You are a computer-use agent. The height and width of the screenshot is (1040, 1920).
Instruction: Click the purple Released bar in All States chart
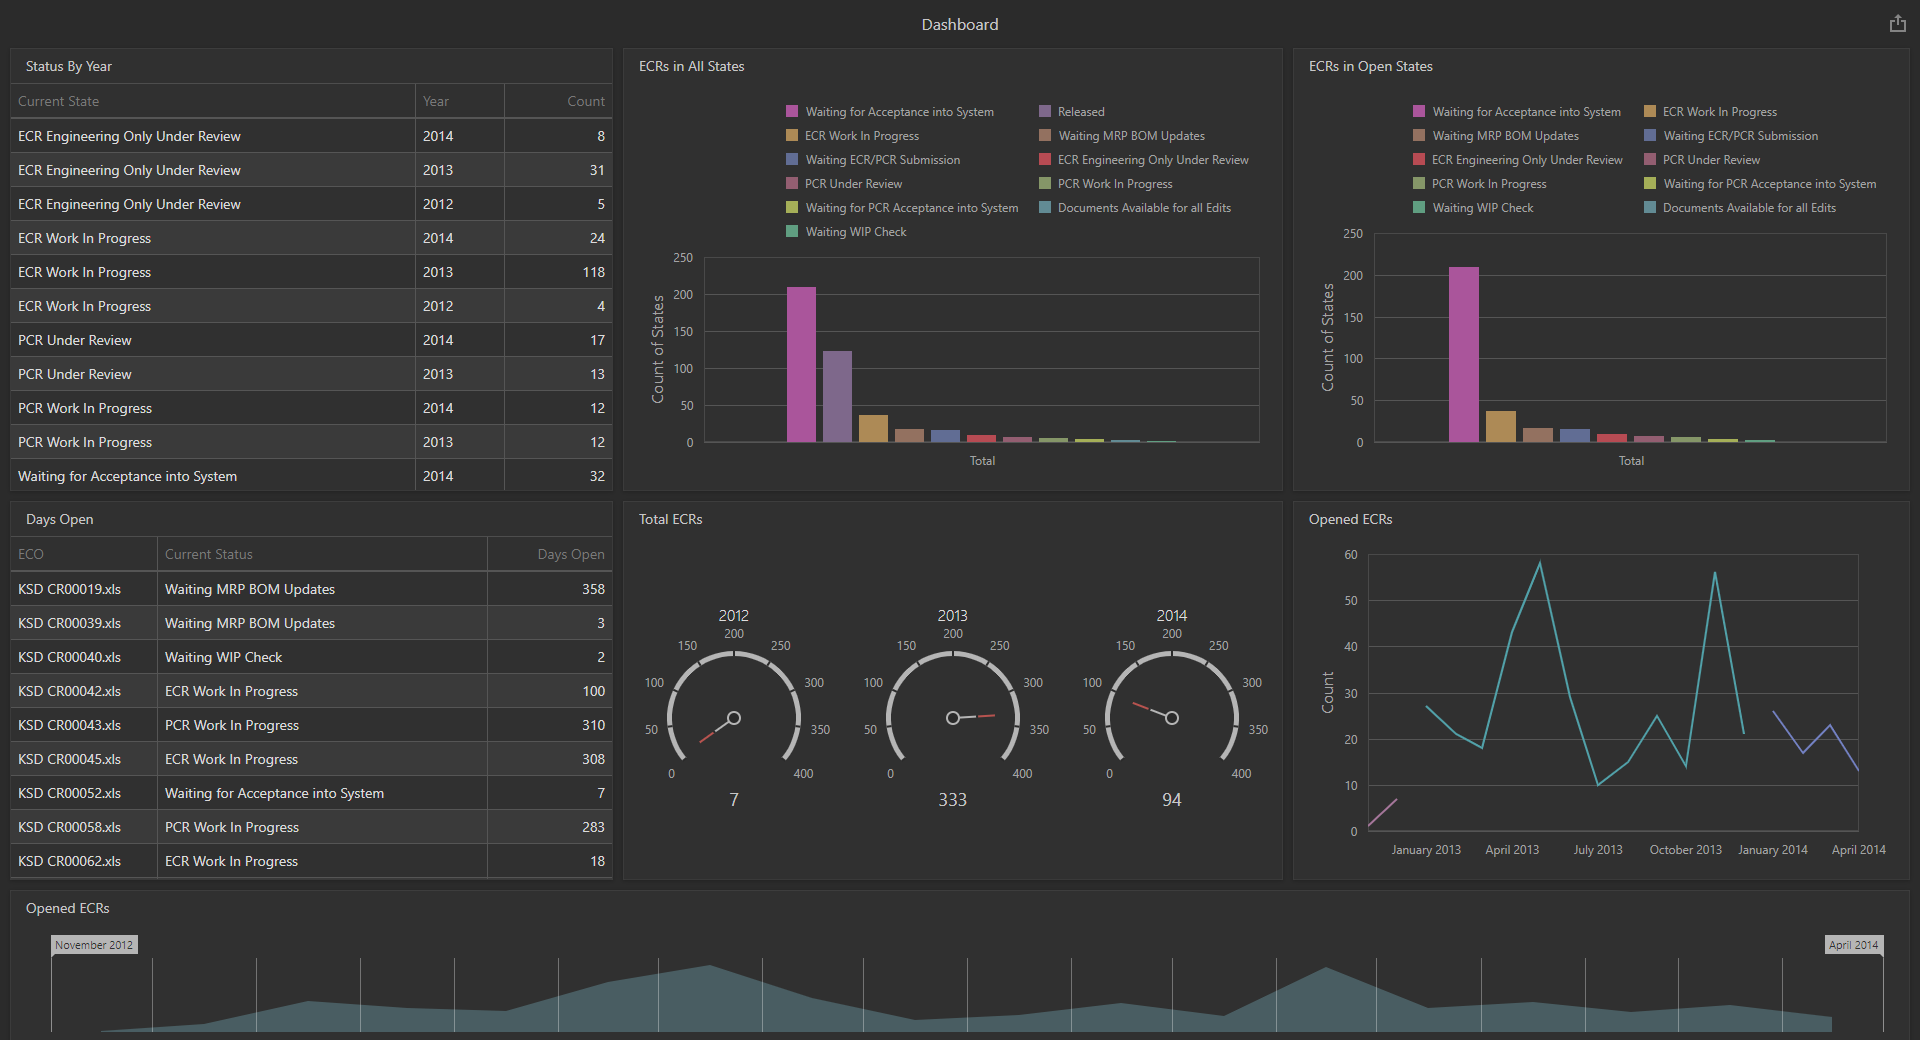pos(837,396)
